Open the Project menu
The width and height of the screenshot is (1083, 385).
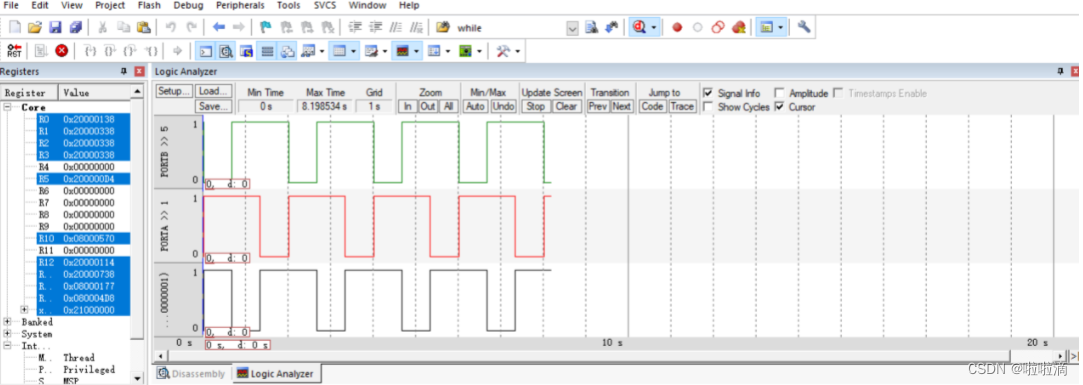point(110,6)
